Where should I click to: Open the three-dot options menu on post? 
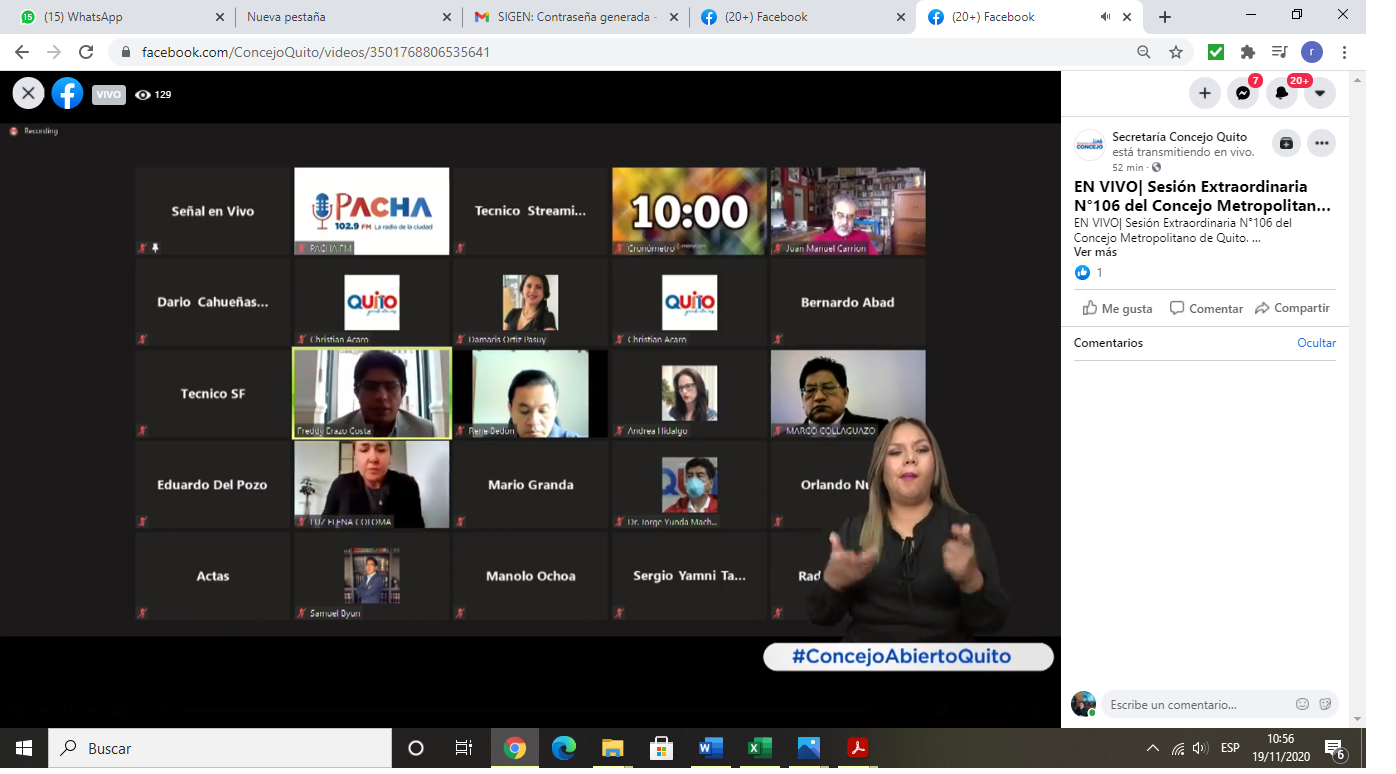click(x=1322, y=143)
